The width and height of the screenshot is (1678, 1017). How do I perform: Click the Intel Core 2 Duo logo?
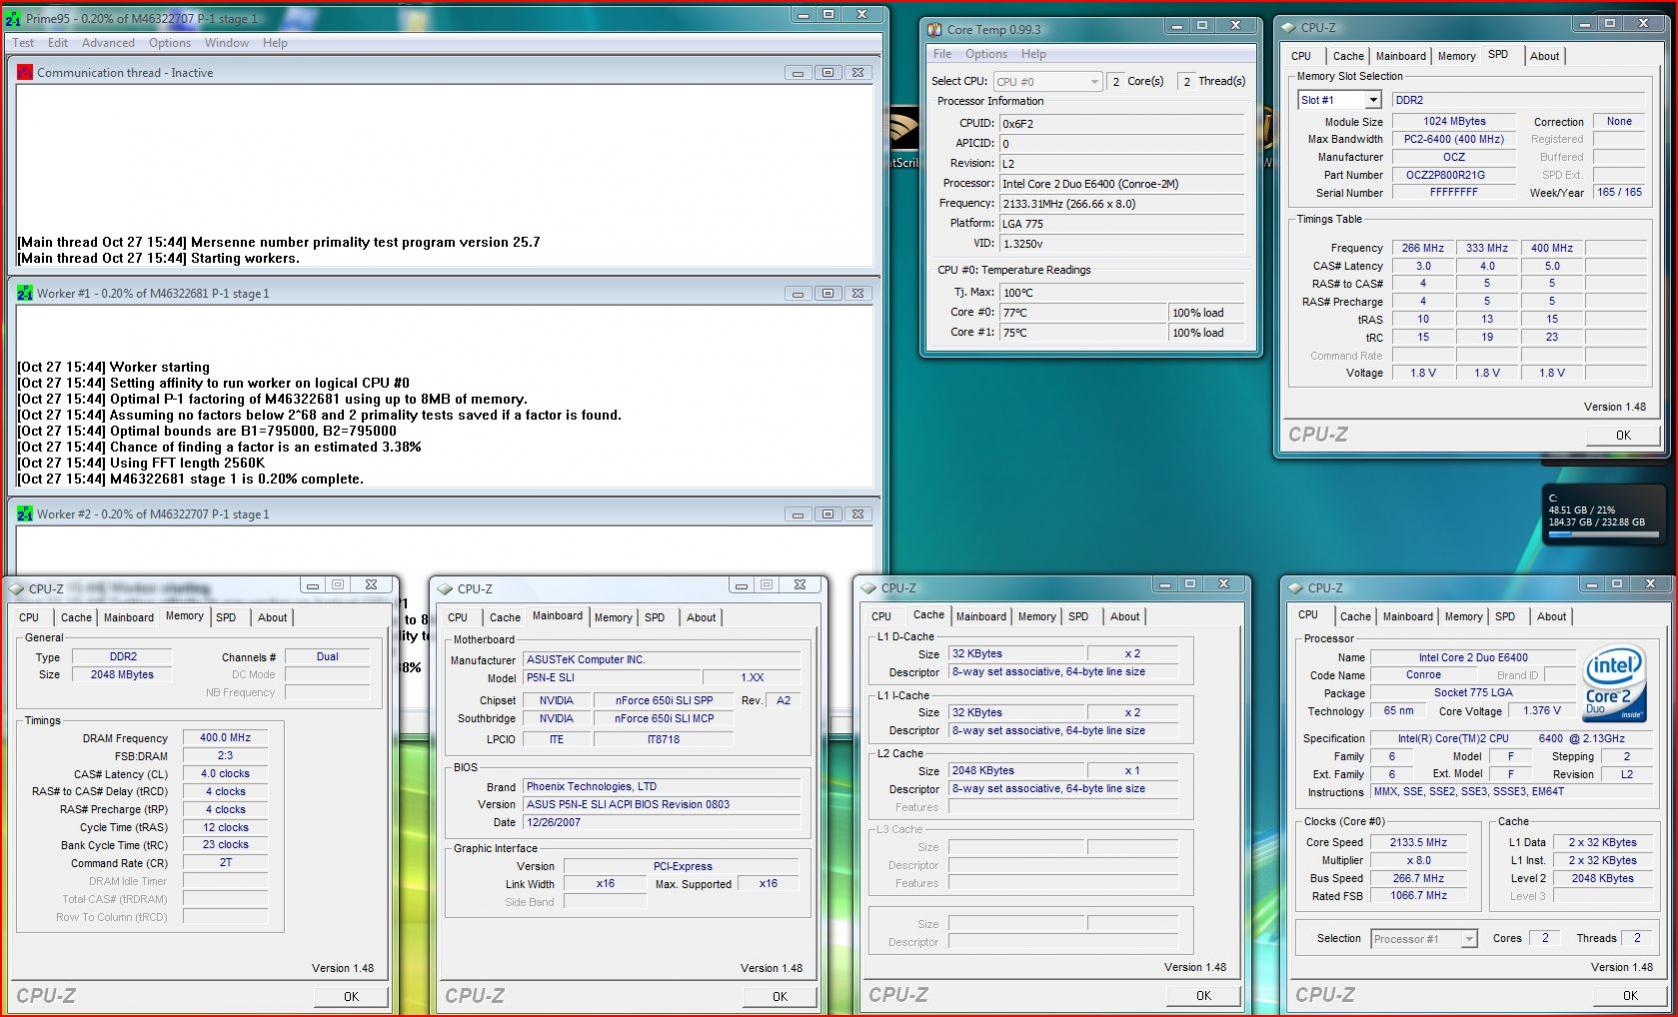(x=1614, y=685)
